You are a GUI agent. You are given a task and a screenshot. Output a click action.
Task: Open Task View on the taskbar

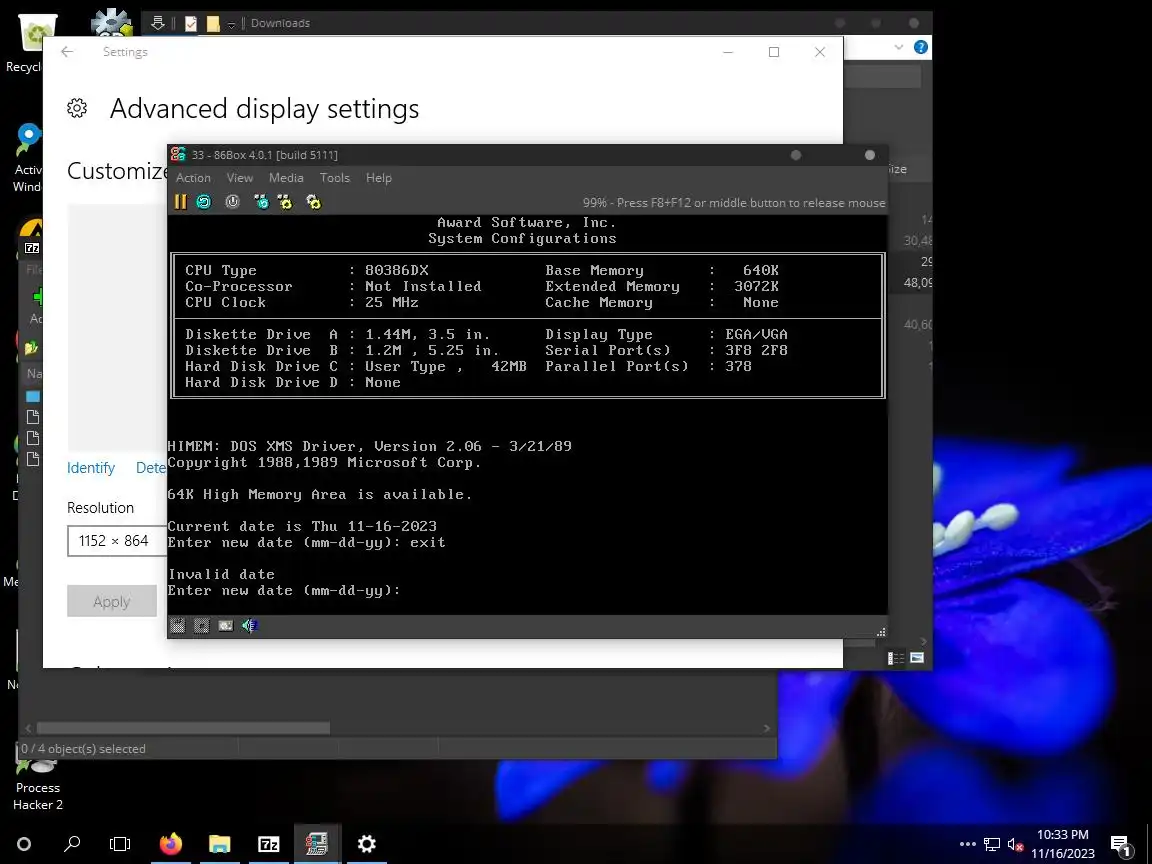pyautogui.click(x=120, y=843)
